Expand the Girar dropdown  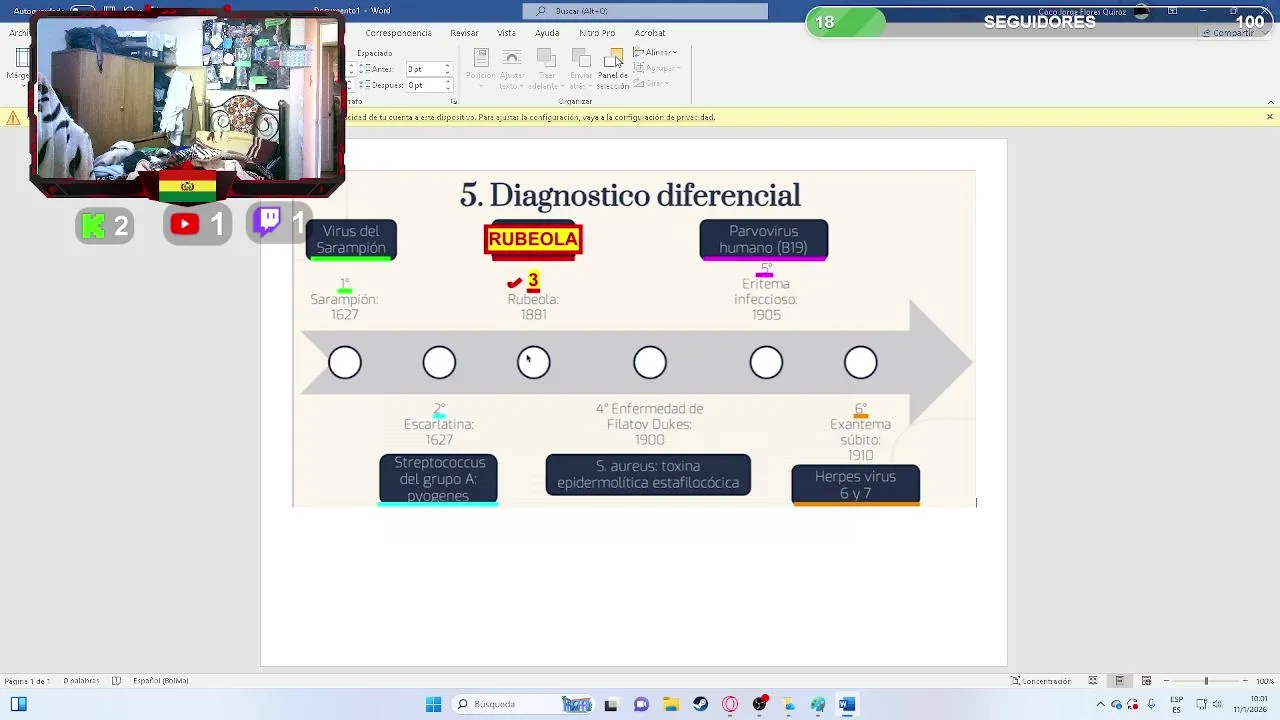coord(651,83)
